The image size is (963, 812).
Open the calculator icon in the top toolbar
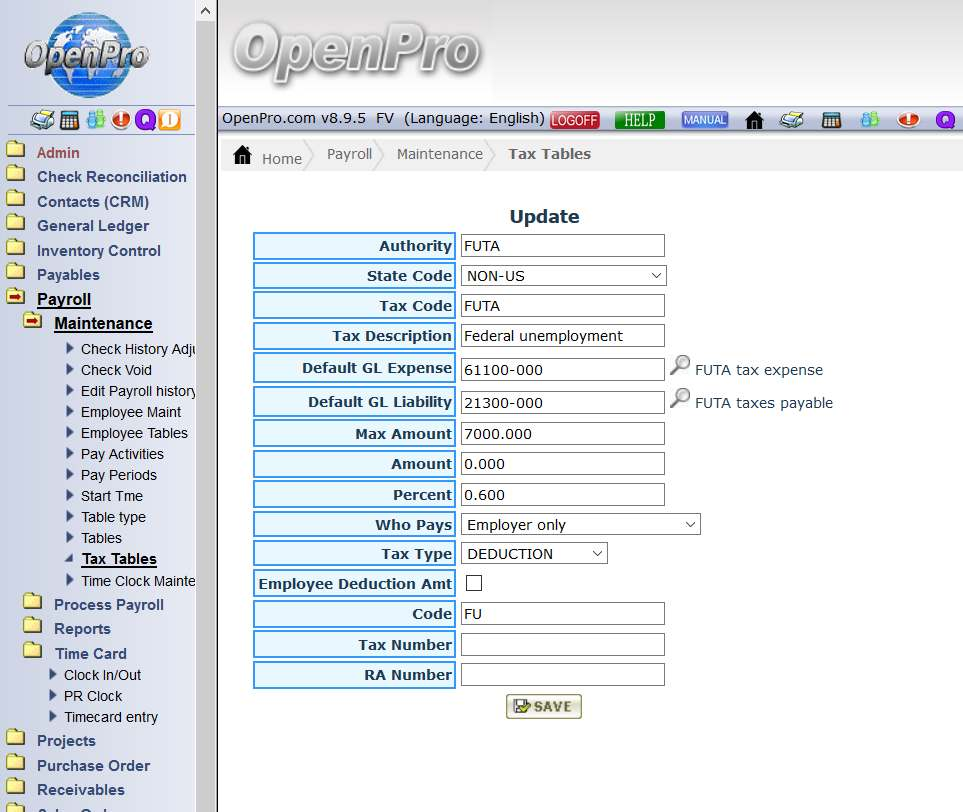[831, 120]
